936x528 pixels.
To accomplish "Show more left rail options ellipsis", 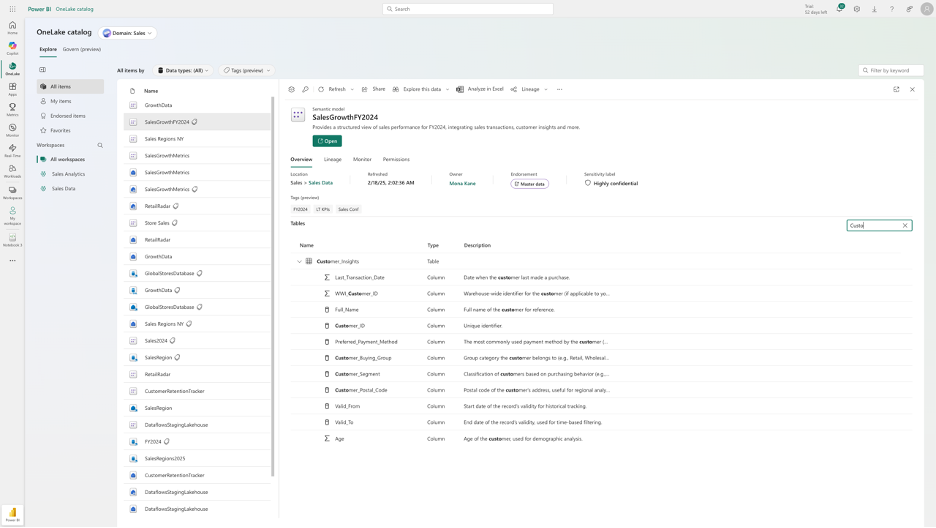I will pyautogui.click(x=13, y=261).
